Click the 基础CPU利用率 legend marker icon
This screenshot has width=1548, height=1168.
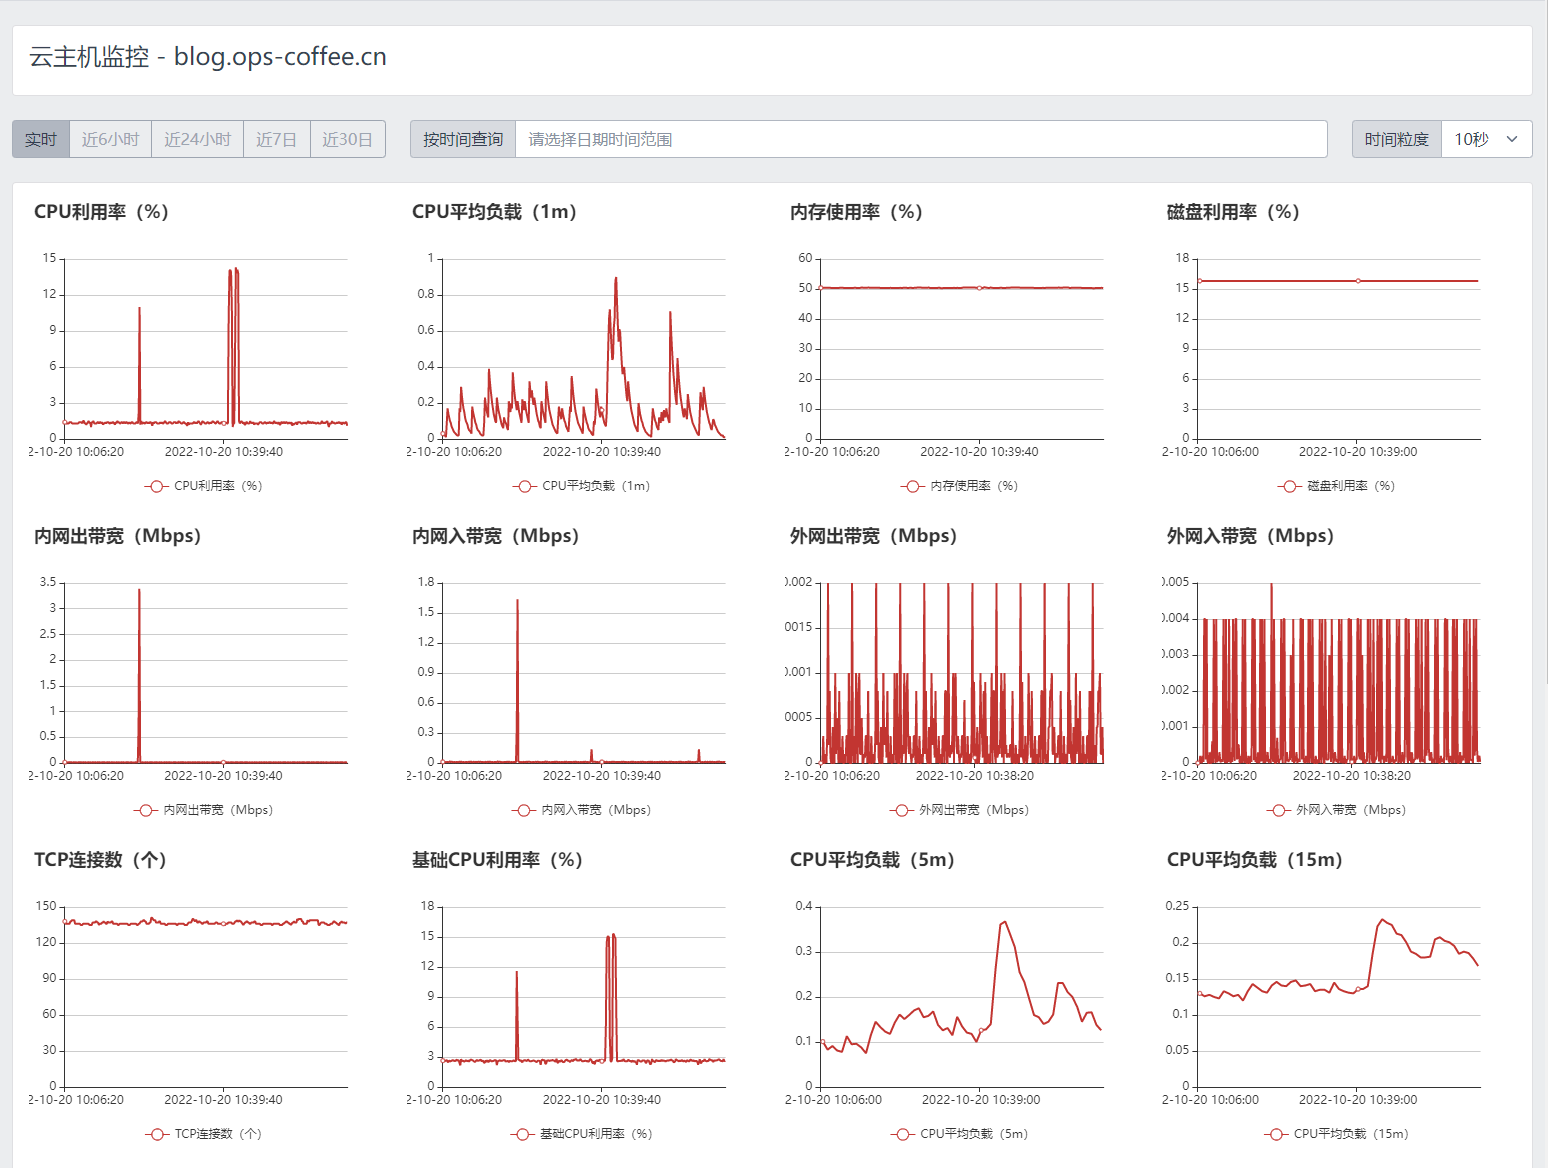[522, 1134]
